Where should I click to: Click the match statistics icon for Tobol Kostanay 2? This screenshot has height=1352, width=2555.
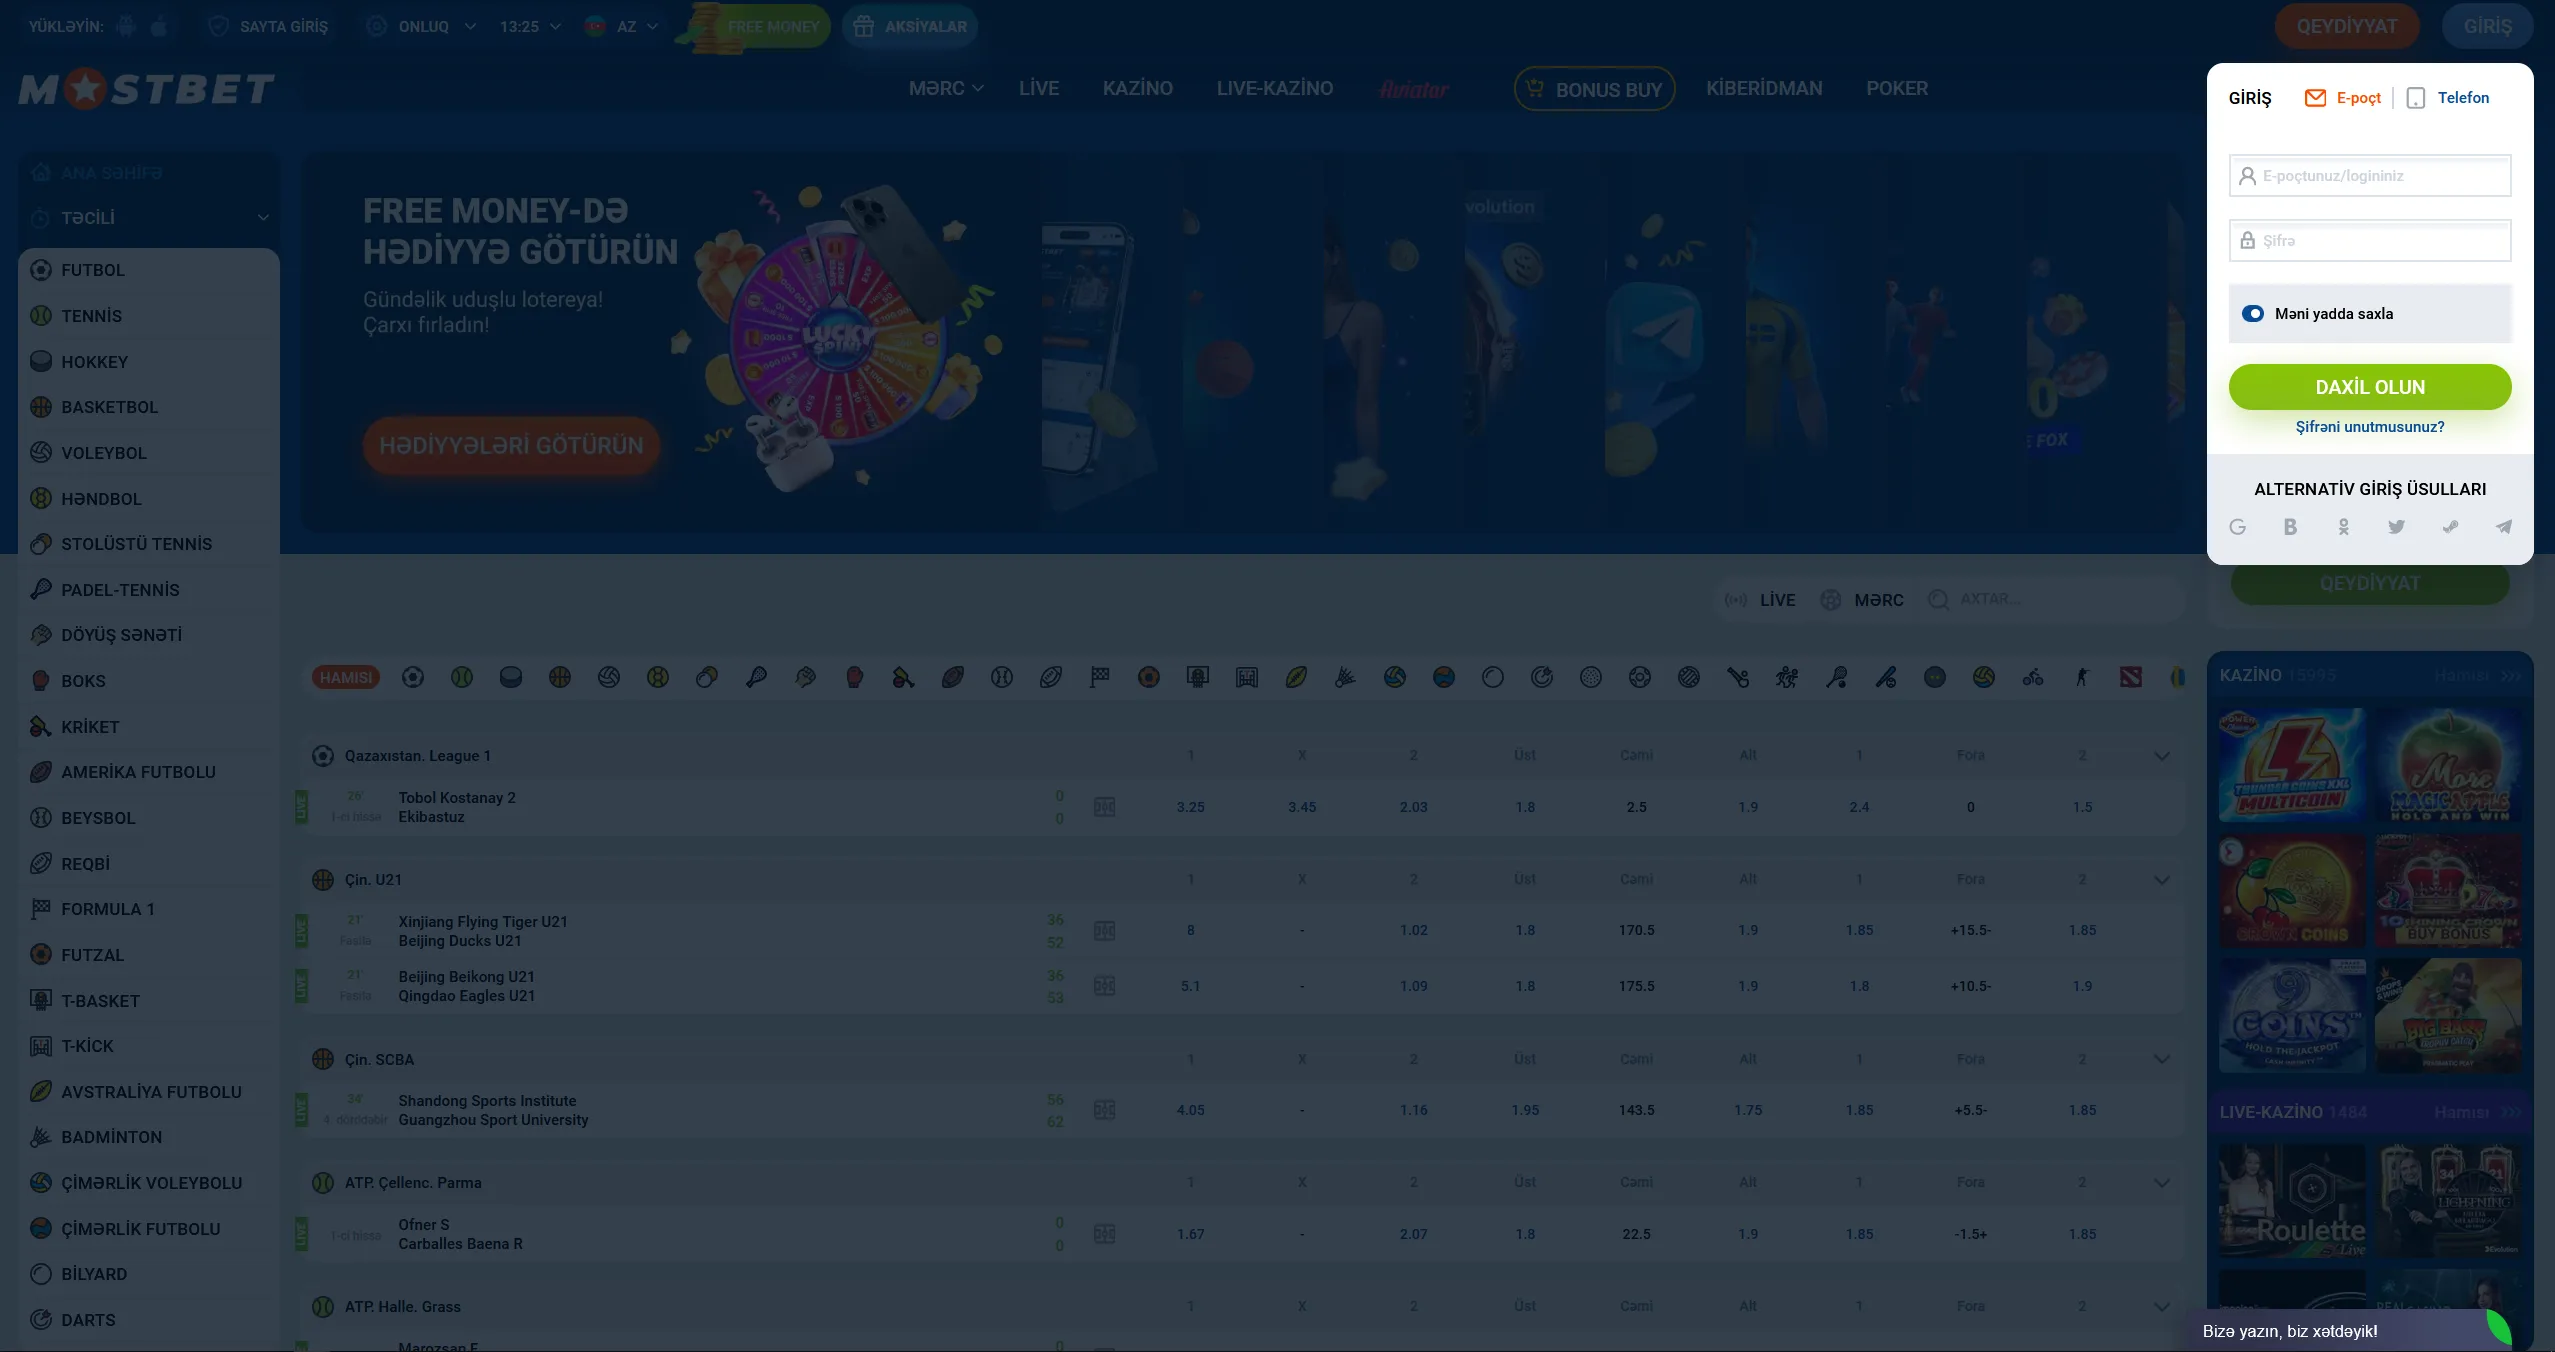coord(1105,807)
